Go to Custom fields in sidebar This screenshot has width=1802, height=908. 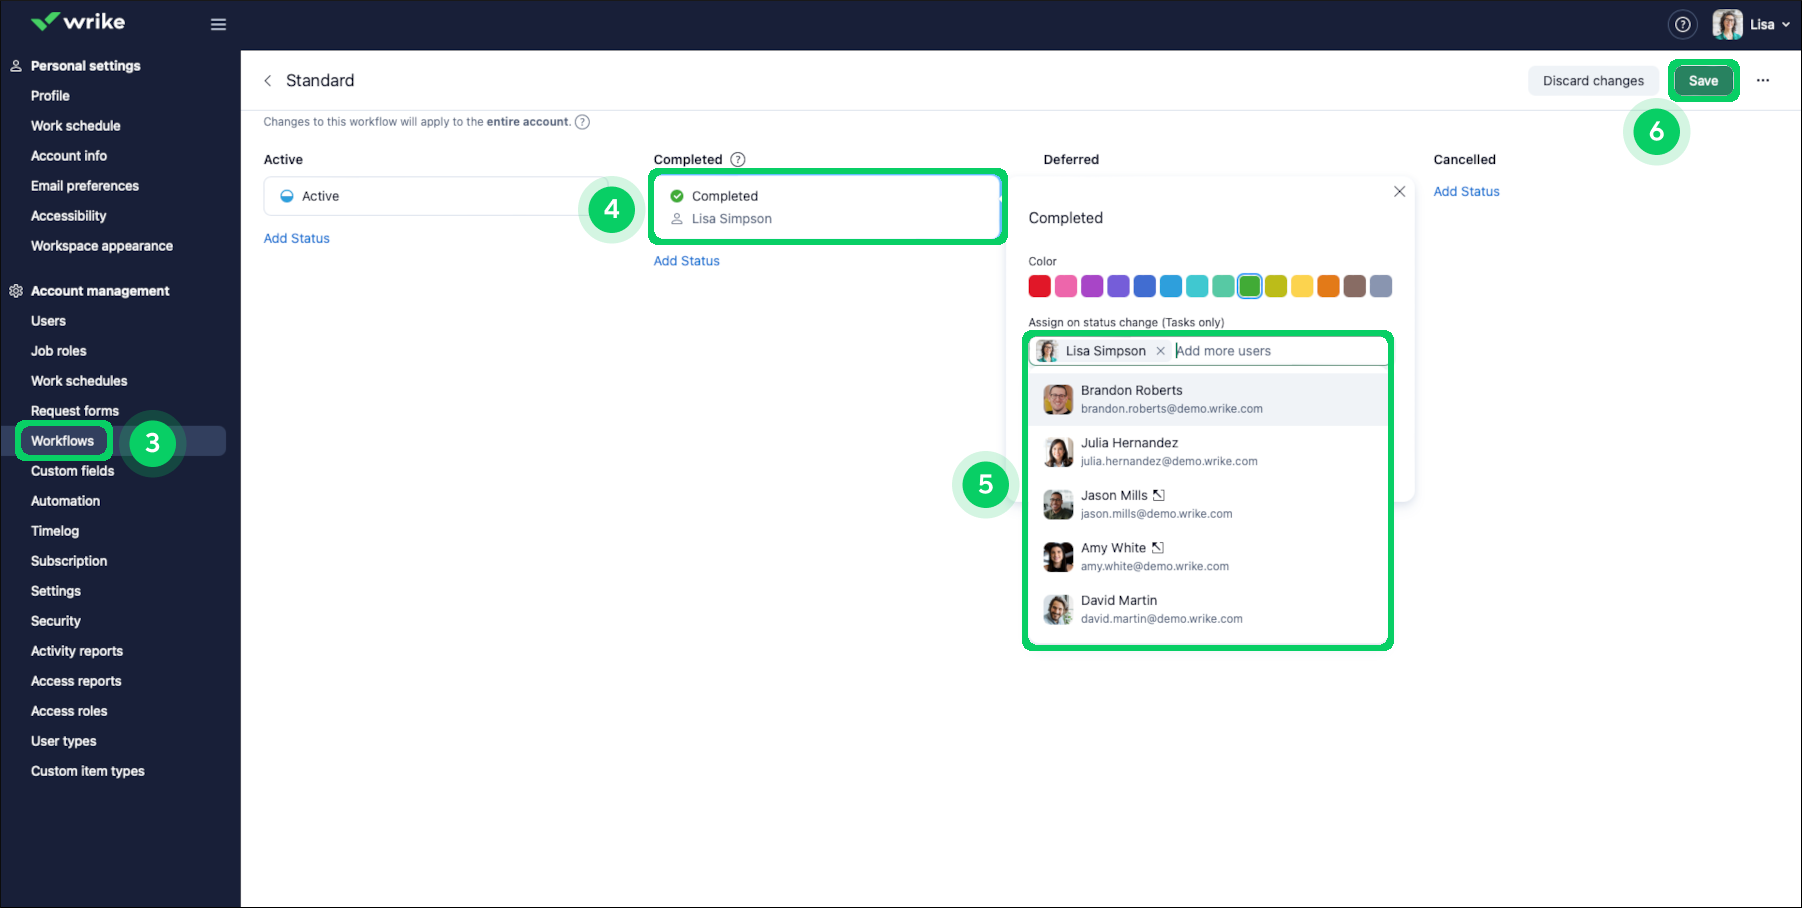coord(72,471)
